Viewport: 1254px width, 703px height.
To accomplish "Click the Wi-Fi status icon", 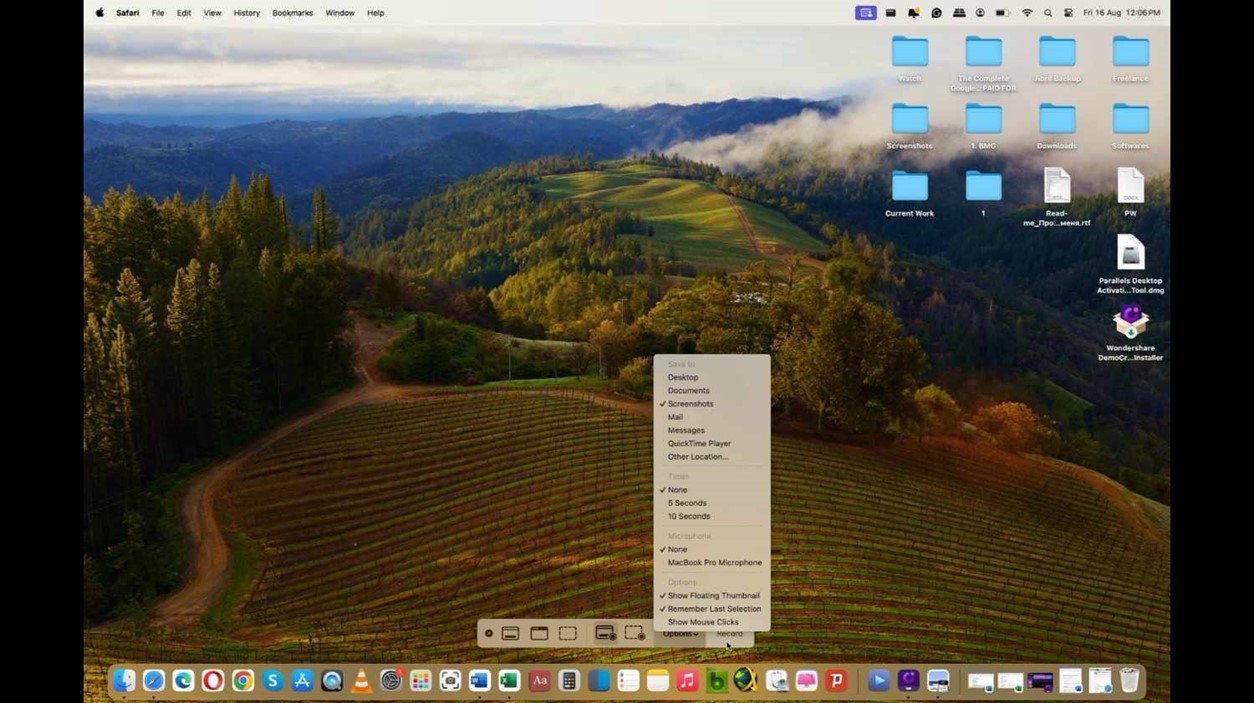I will [1027, 13].
